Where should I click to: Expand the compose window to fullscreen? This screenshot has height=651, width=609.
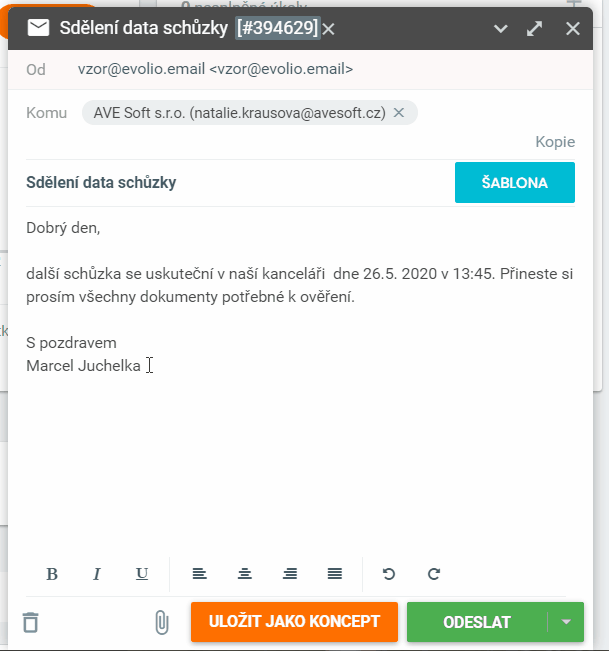535,29
